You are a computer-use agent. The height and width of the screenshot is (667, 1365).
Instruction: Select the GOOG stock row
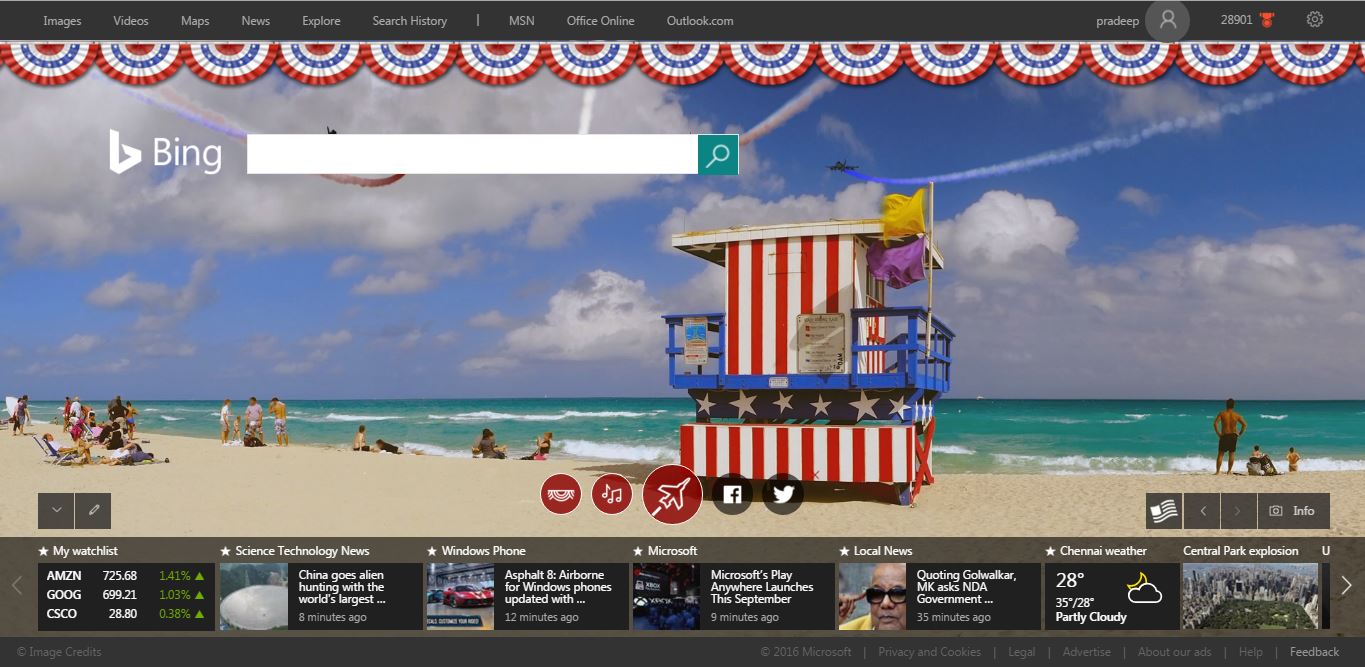pos(126,595)
